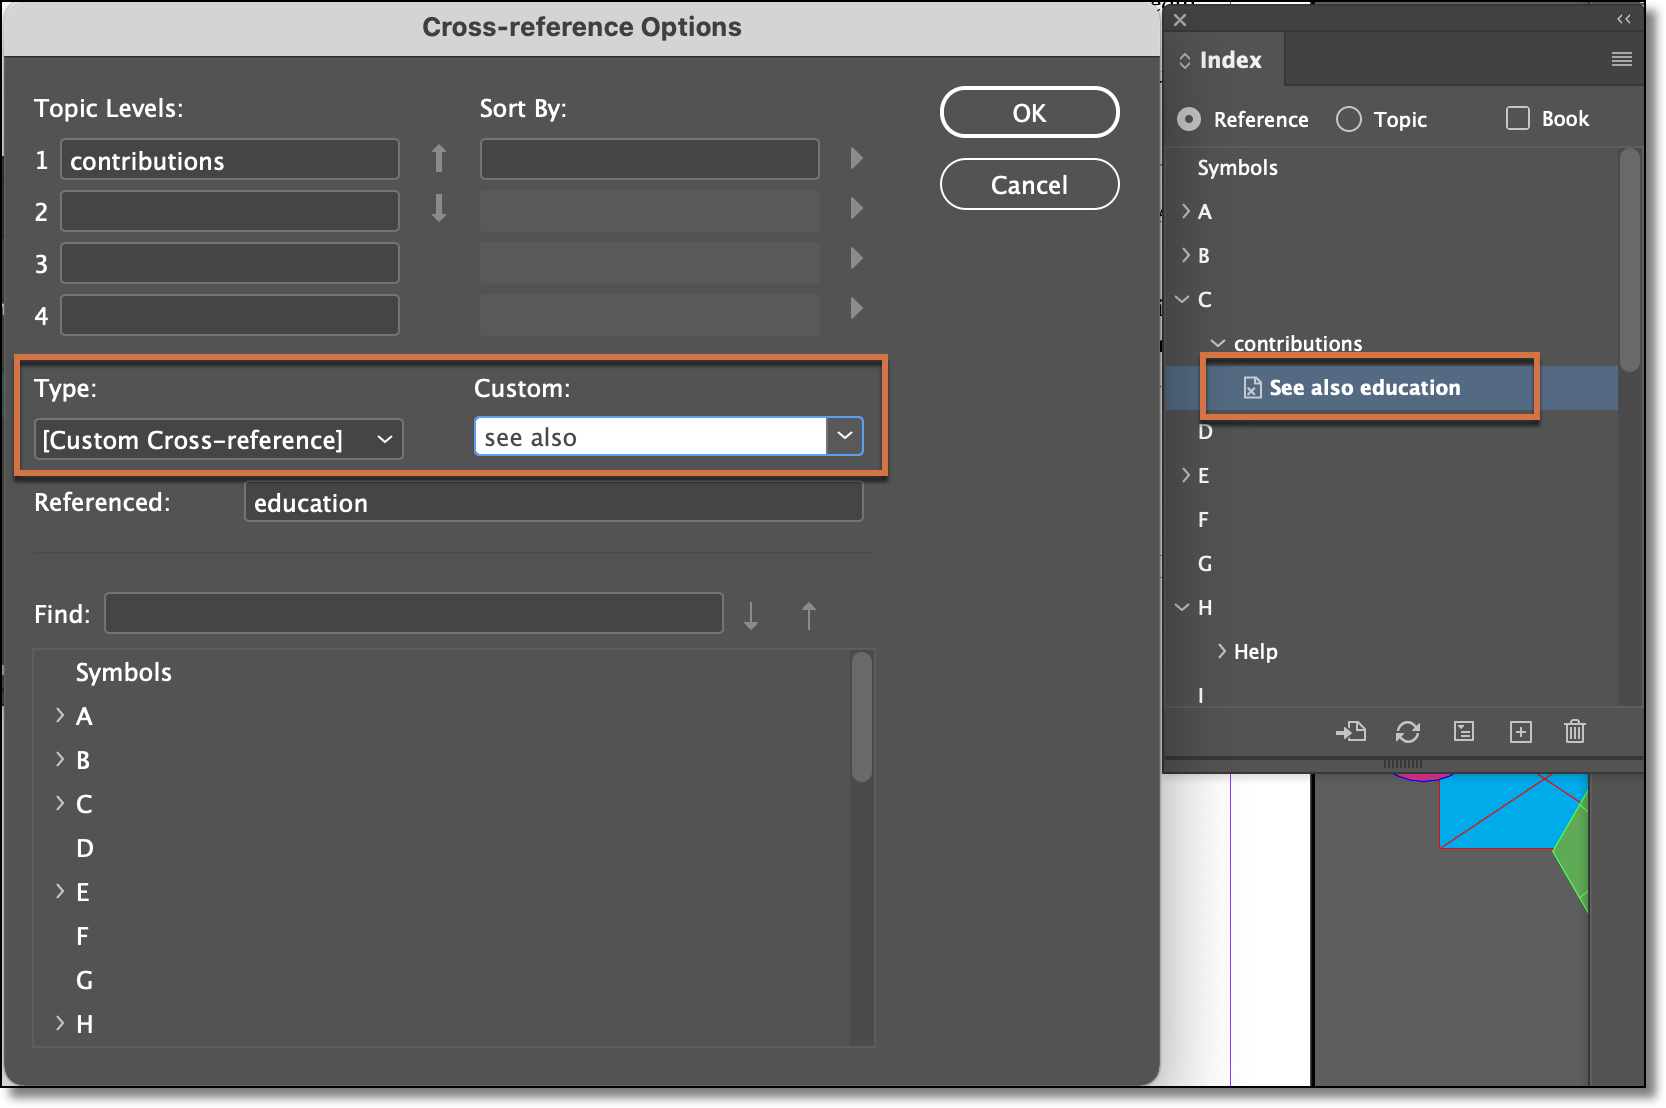Expand the Help topic under H
The image size is (1666, 1108).
tap(1221, 651)
